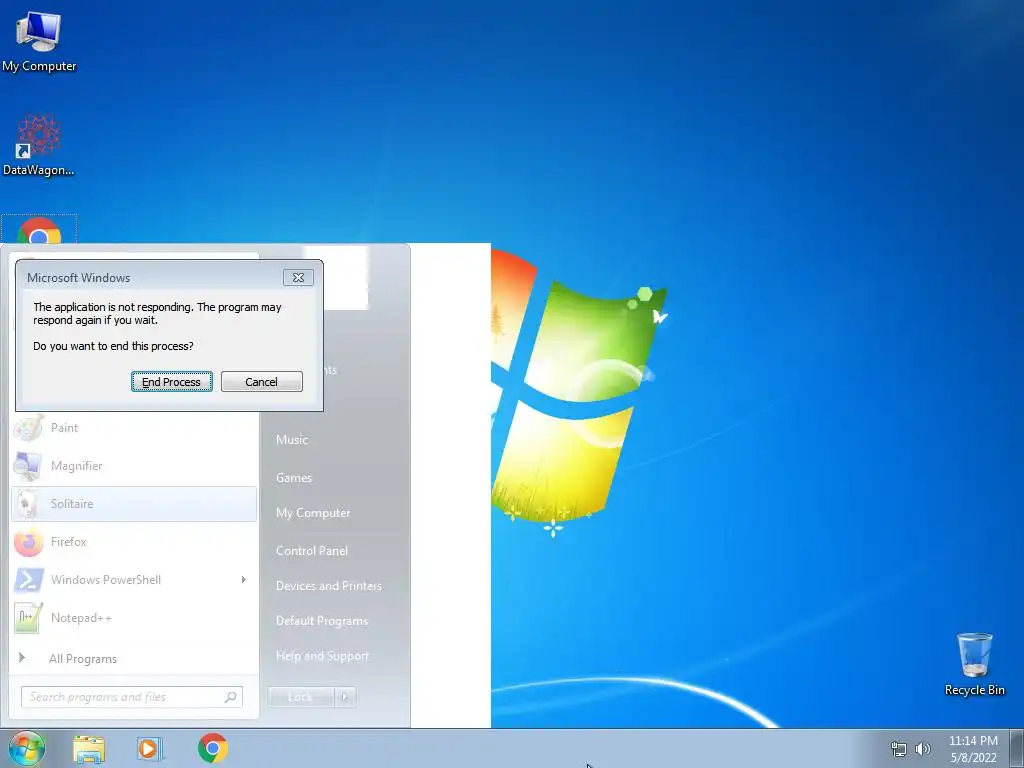Image resolution: width=1024 pixels, height=768 pixels.
Task: Open Default Programs
Action: (322, 621)
